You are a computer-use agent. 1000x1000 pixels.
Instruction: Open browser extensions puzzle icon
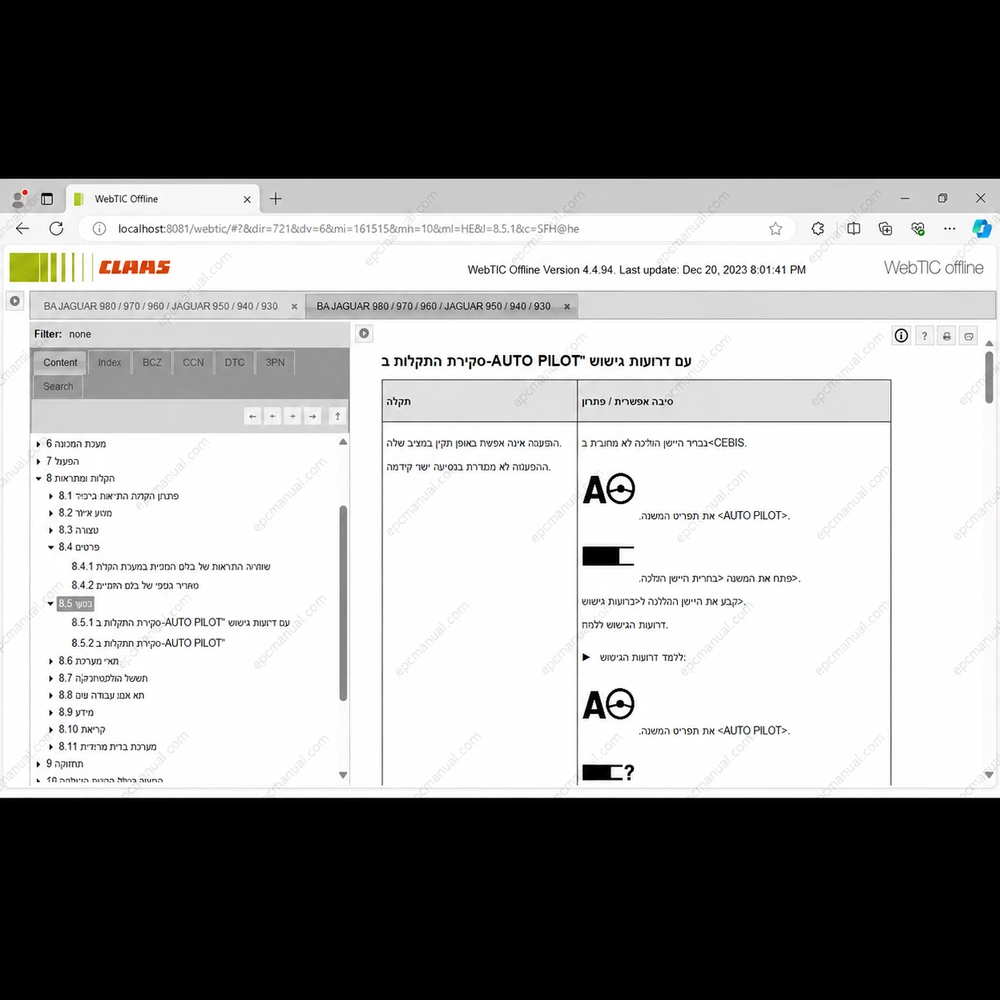pos(818,228)
